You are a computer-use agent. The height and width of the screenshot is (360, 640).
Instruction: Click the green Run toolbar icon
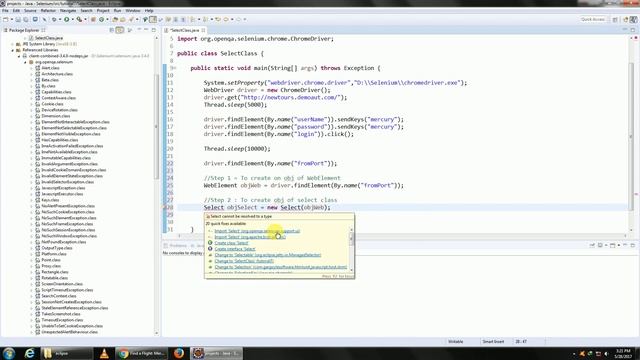tap(67, 19)
